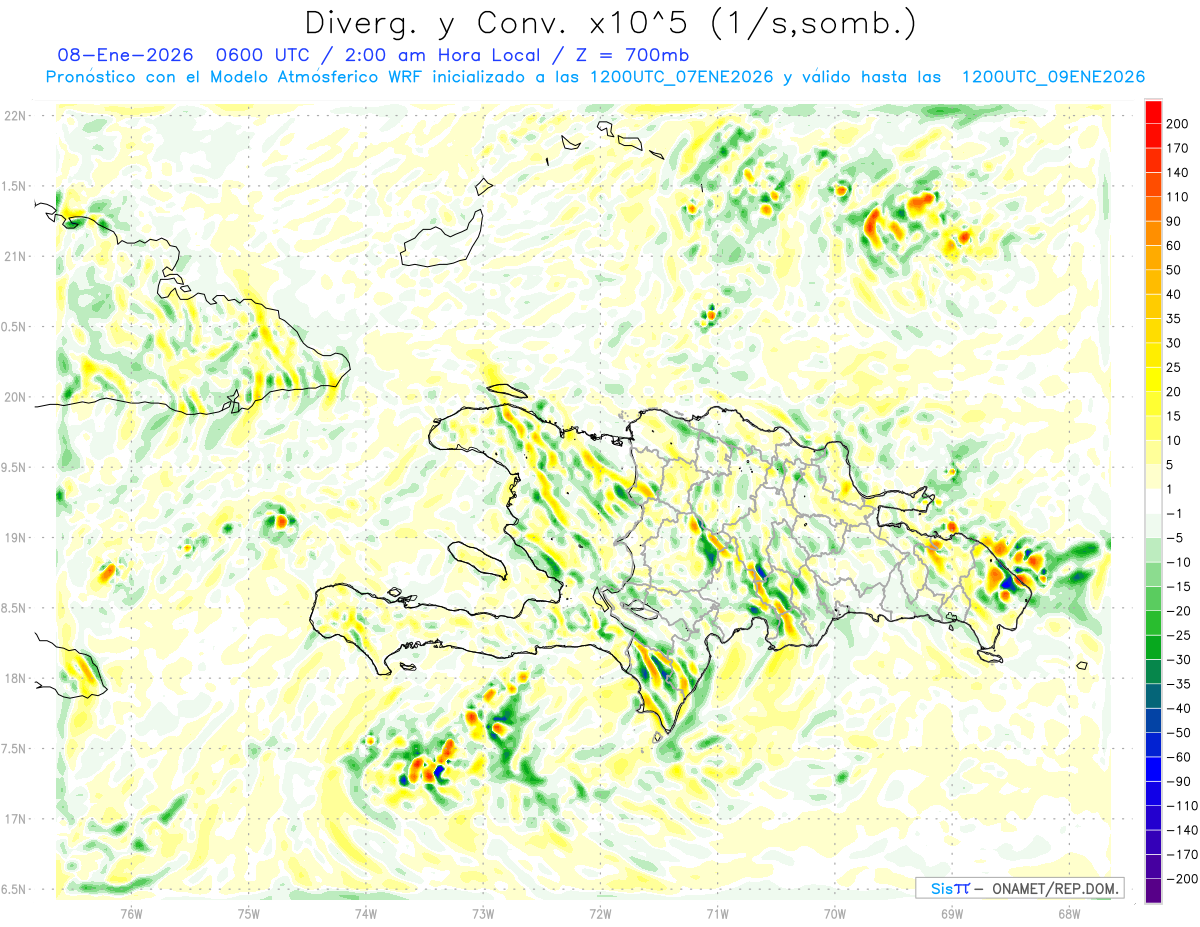Viewport: 1200px width, 927px height.
Task: Click the '17N' latitude label
Action: point(14,819)
